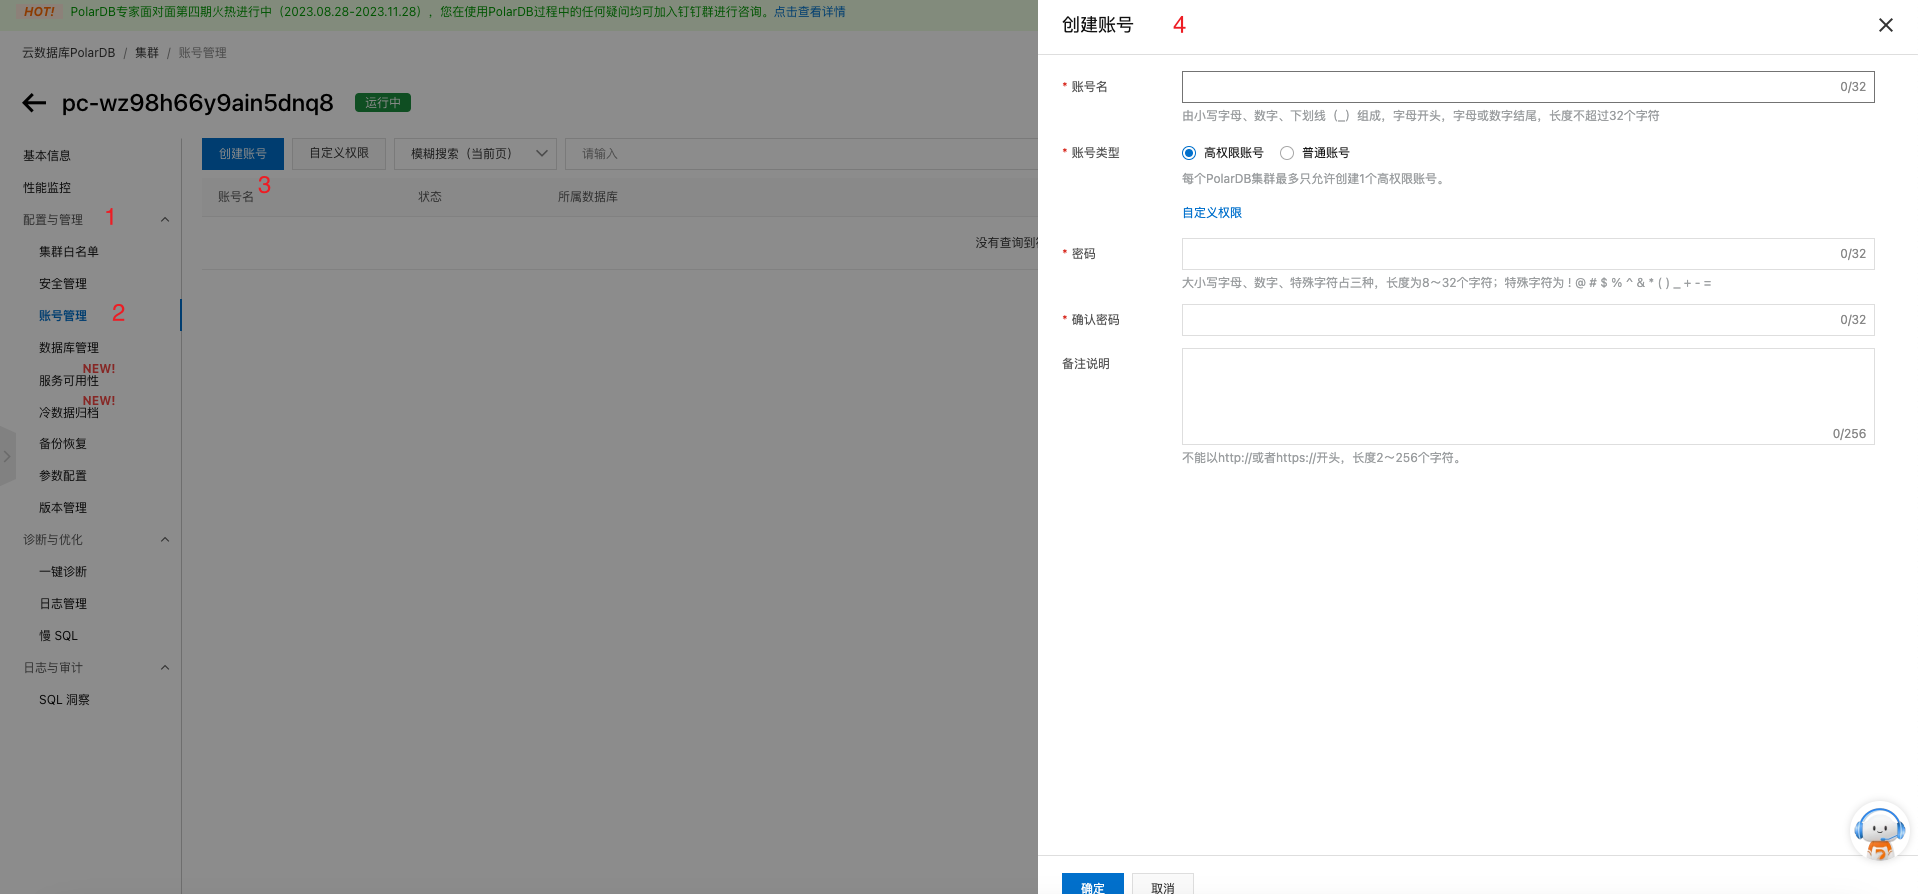The height and width of the screenshot is (894, 1918).
Task: Focus the 请输入 search box
Action: pos(801,154)
